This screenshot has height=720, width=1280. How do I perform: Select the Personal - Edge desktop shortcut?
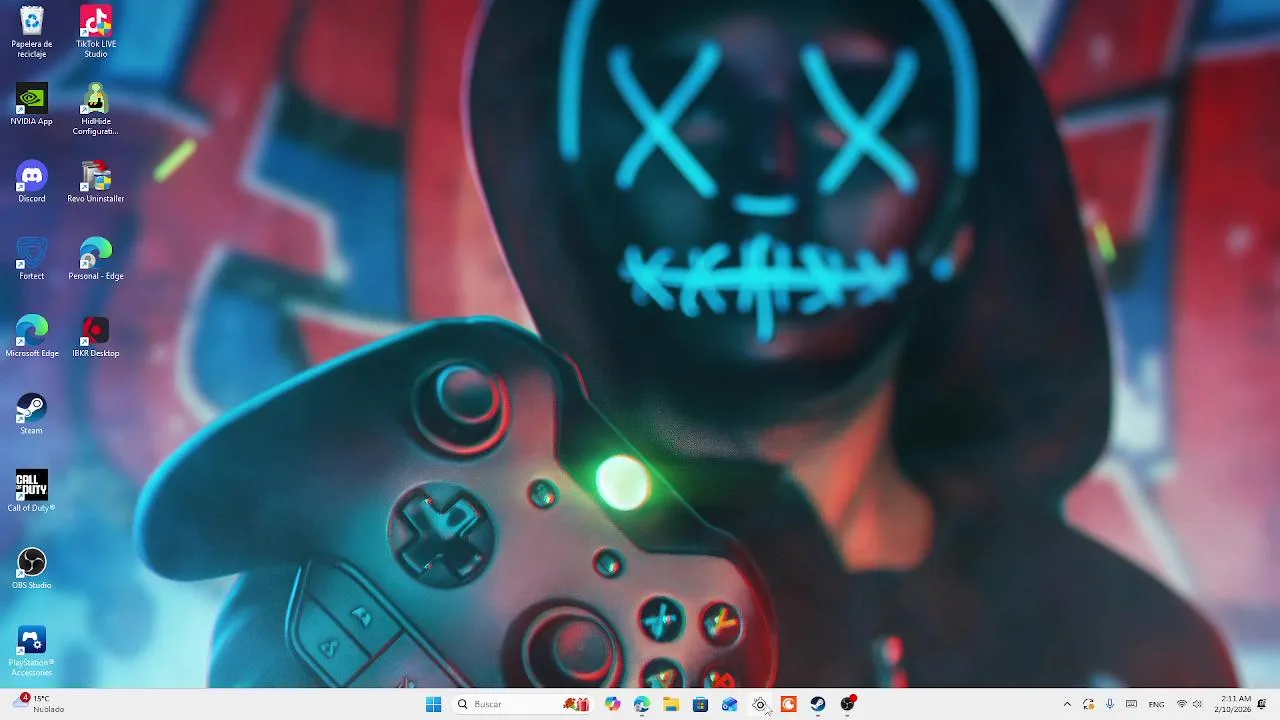click(96, 259)
